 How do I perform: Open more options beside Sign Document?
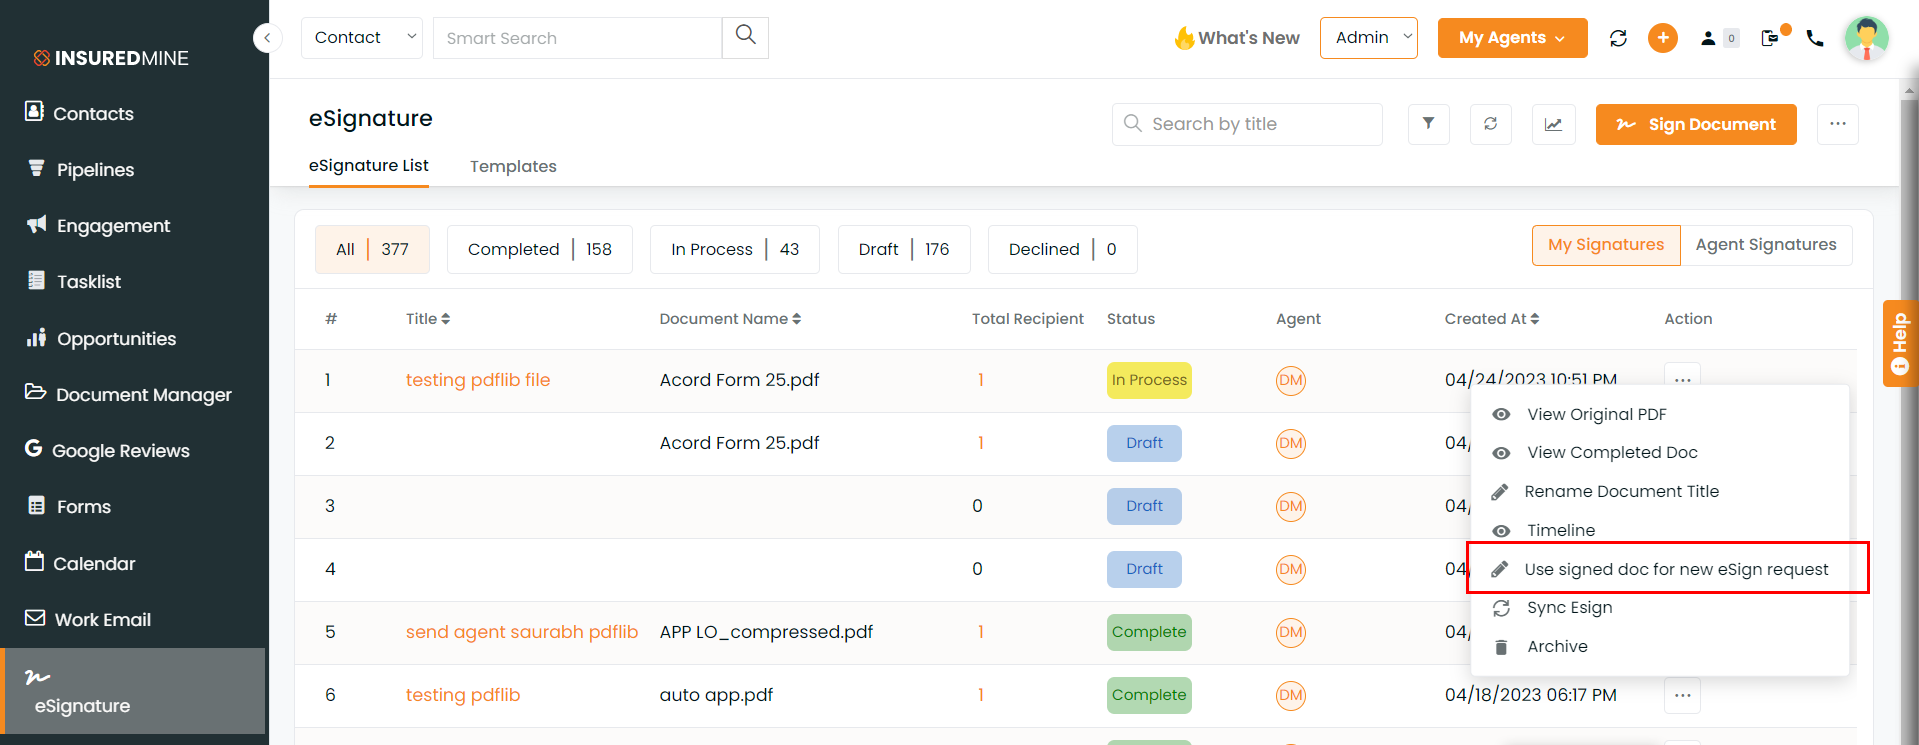(x=1837, y=124)
